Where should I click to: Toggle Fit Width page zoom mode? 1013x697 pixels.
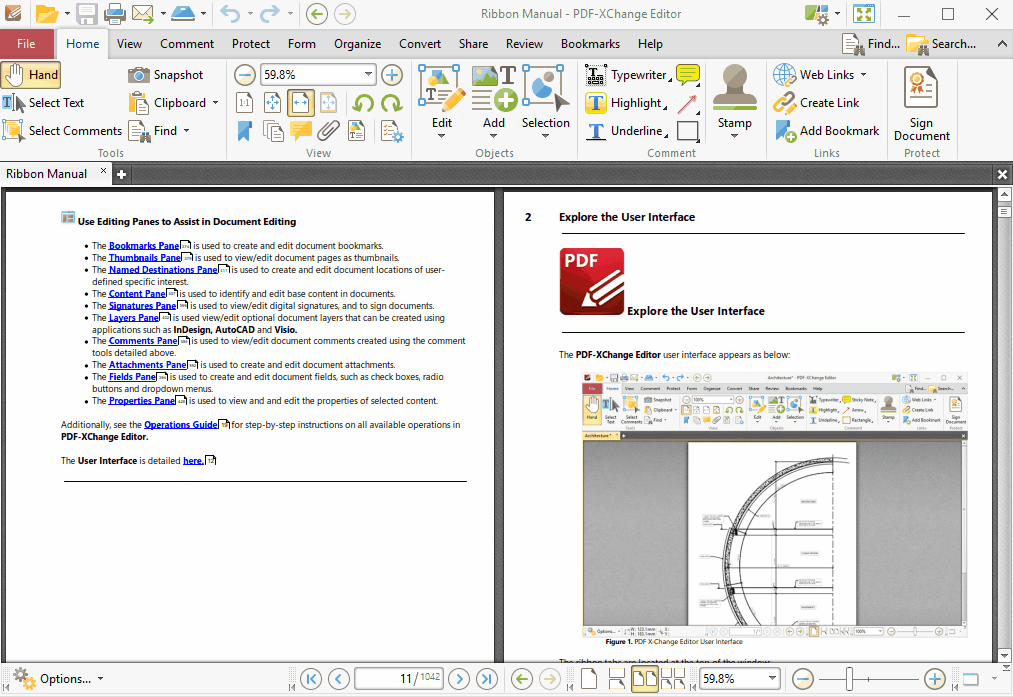(x=299, y=102)
